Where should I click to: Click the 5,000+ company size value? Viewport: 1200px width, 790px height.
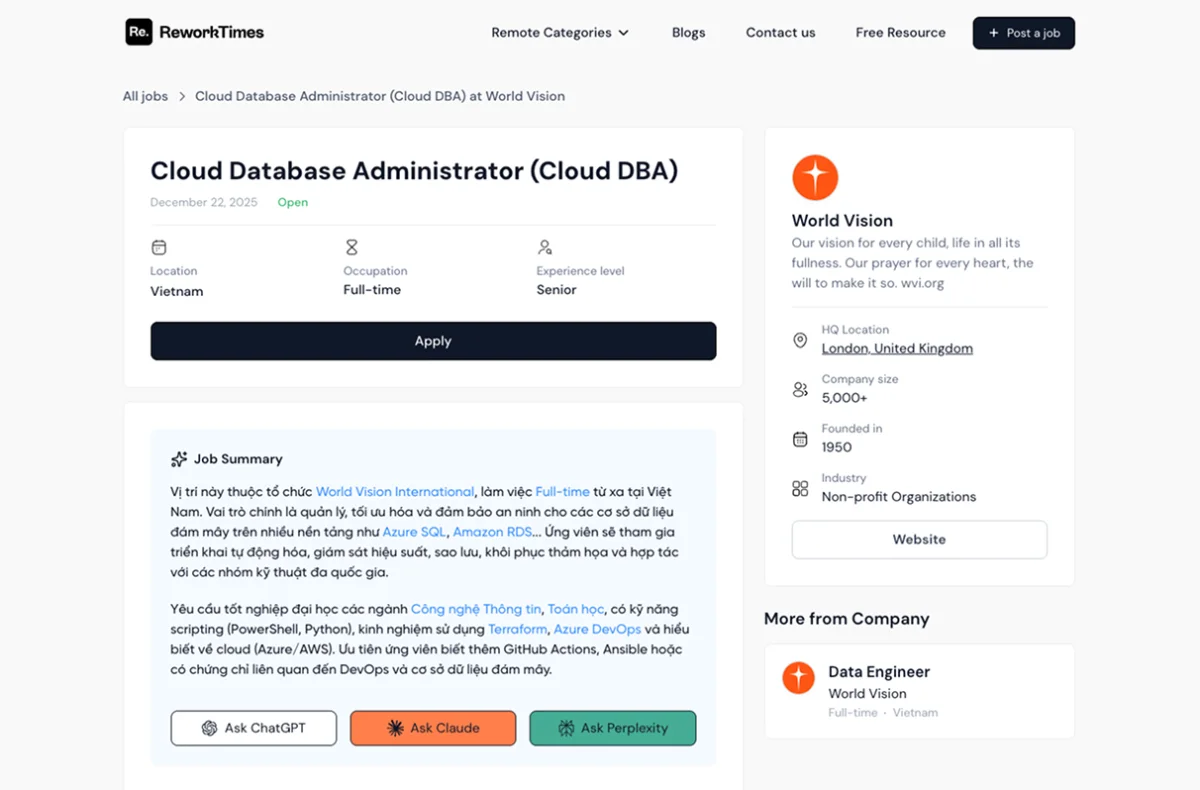[x=845, y=398]
